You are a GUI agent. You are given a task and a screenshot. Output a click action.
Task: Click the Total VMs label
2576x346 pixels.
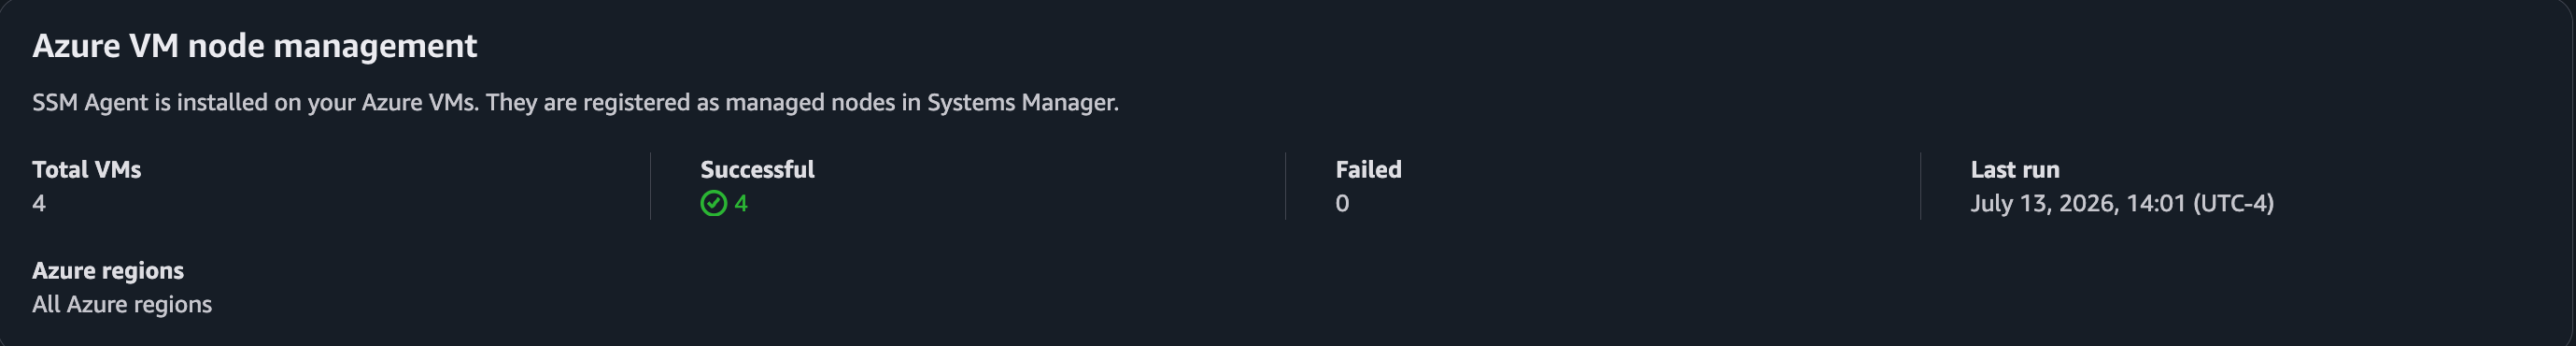[87, 170]
